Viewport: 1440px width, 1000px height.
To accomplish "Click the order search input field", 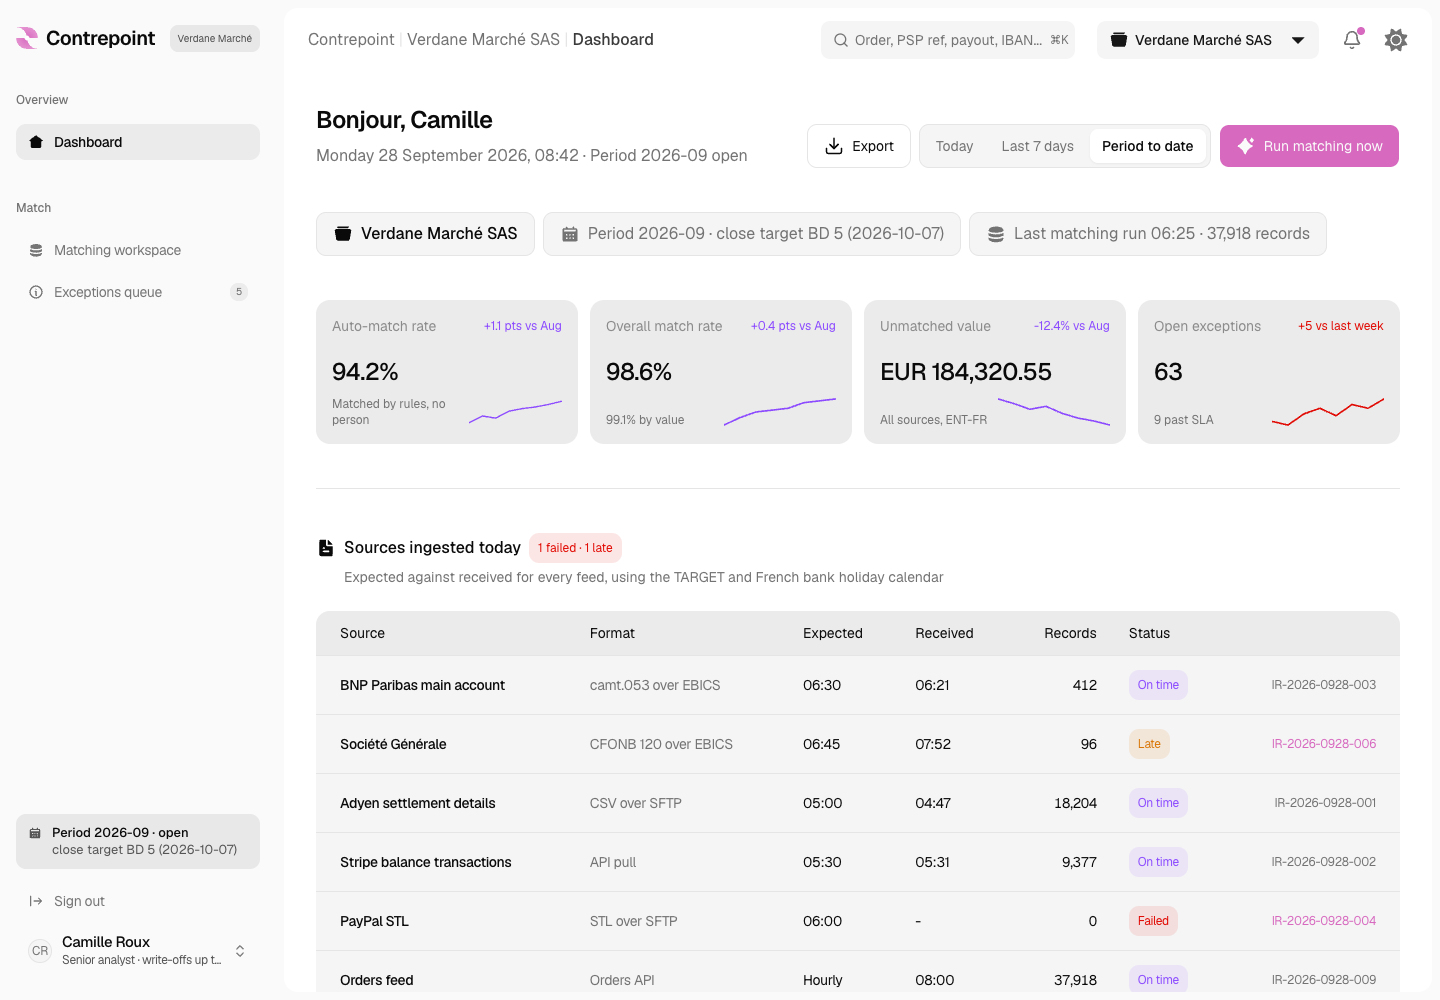I will coord(948,40).
